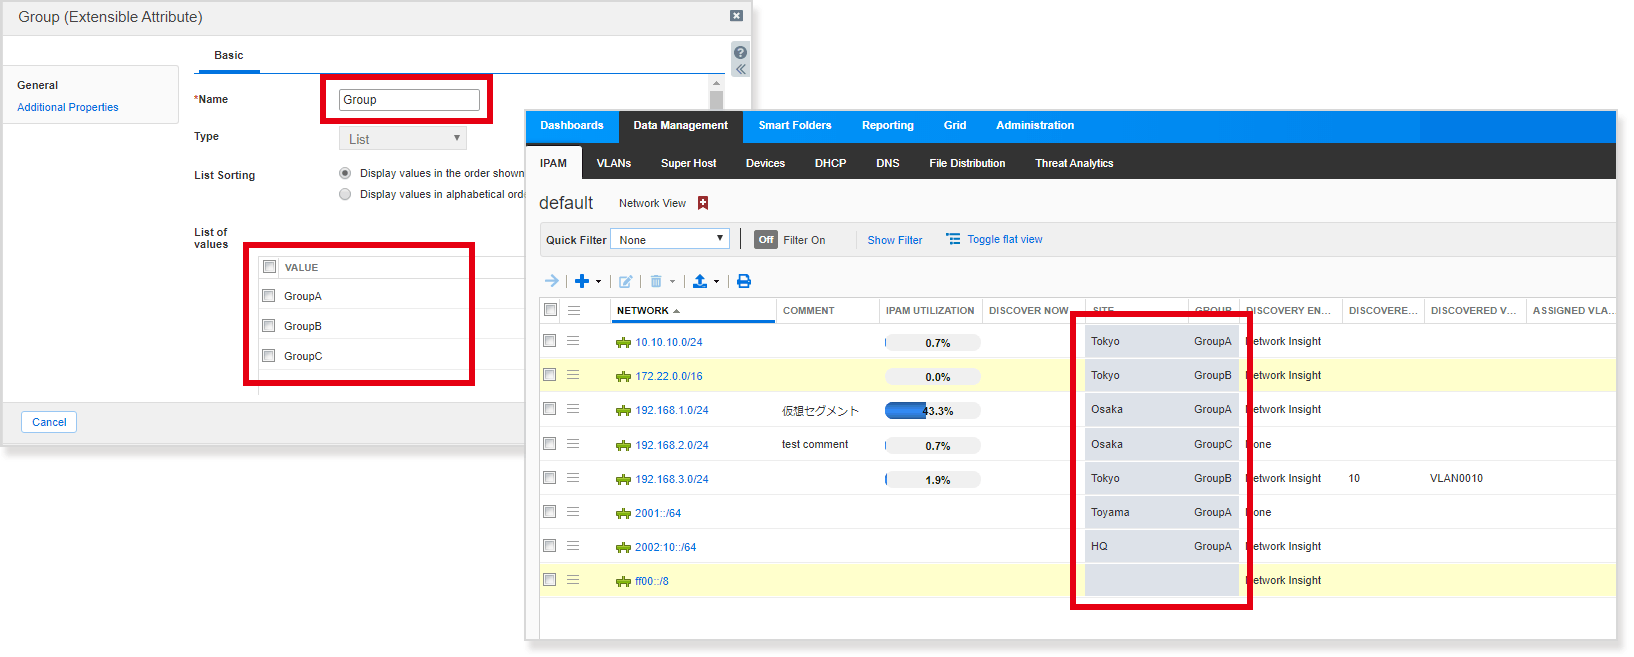Open the Quick Filter dropdown
Viewport: 1634px width, 657px height.
pyautogui.click(x=670, y=239)
